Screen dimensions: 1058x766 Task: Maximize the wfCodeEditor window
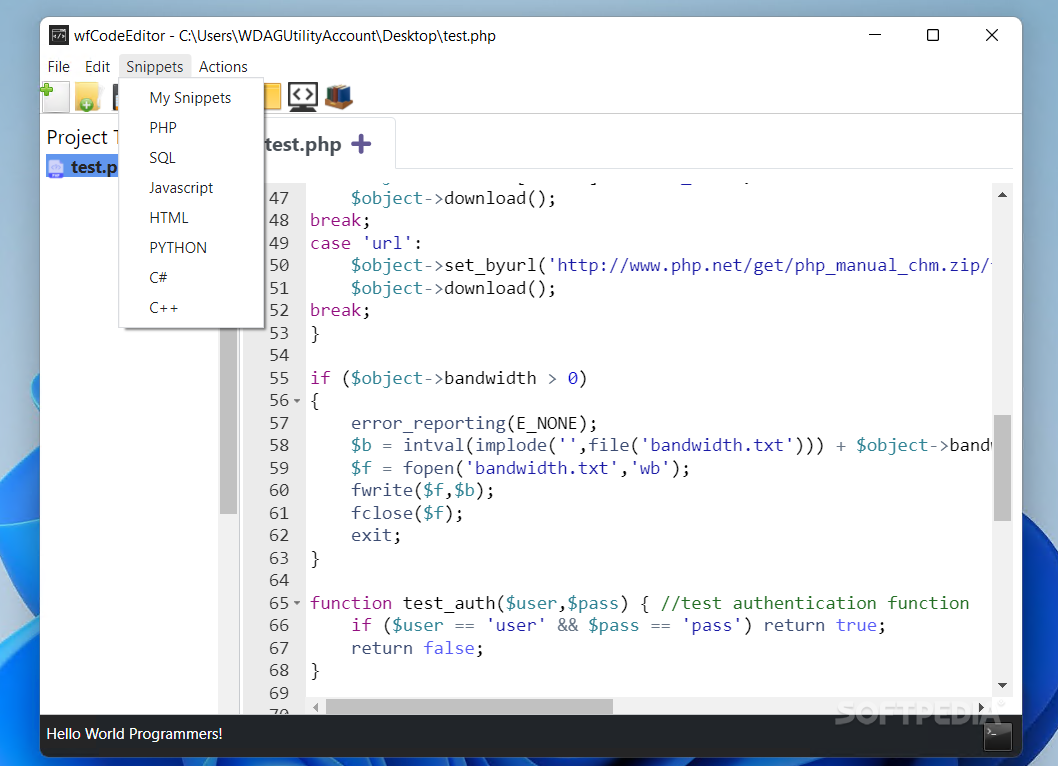click(x=932, y=35)
